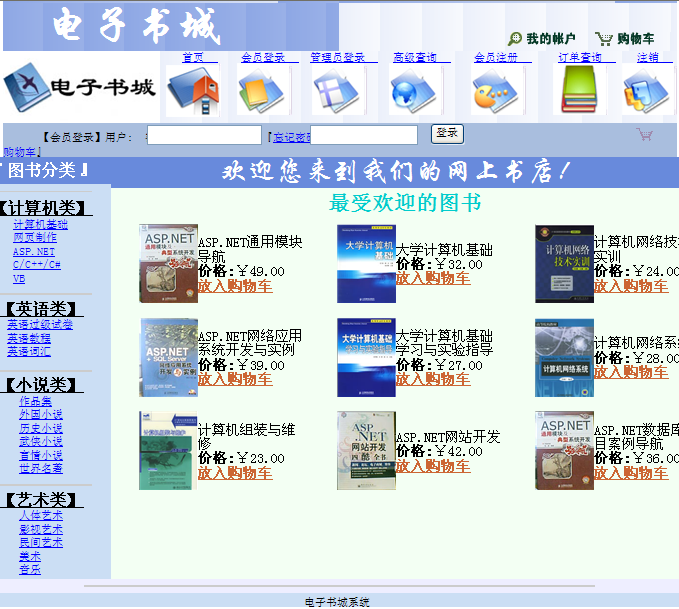
Task: Click the 电子书城 logo book icon
Action: coord(25,87)
